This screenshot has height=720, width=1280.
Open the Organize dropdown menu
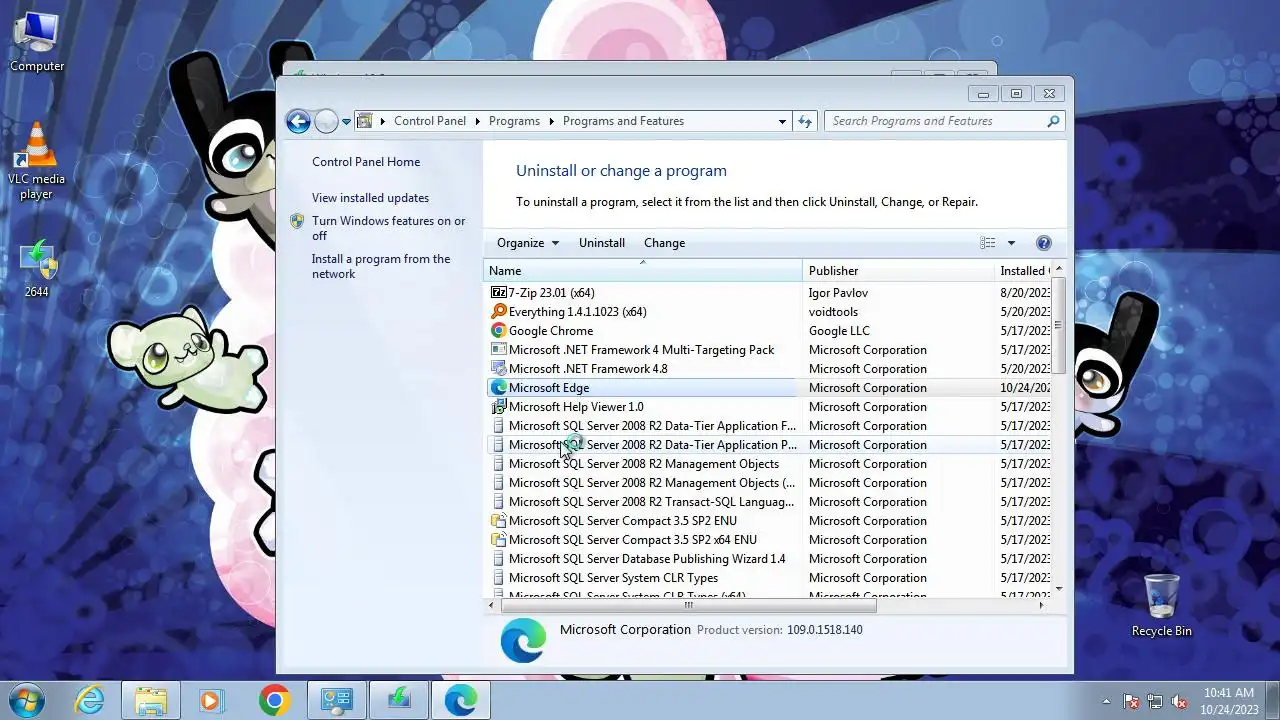(527, 243)
